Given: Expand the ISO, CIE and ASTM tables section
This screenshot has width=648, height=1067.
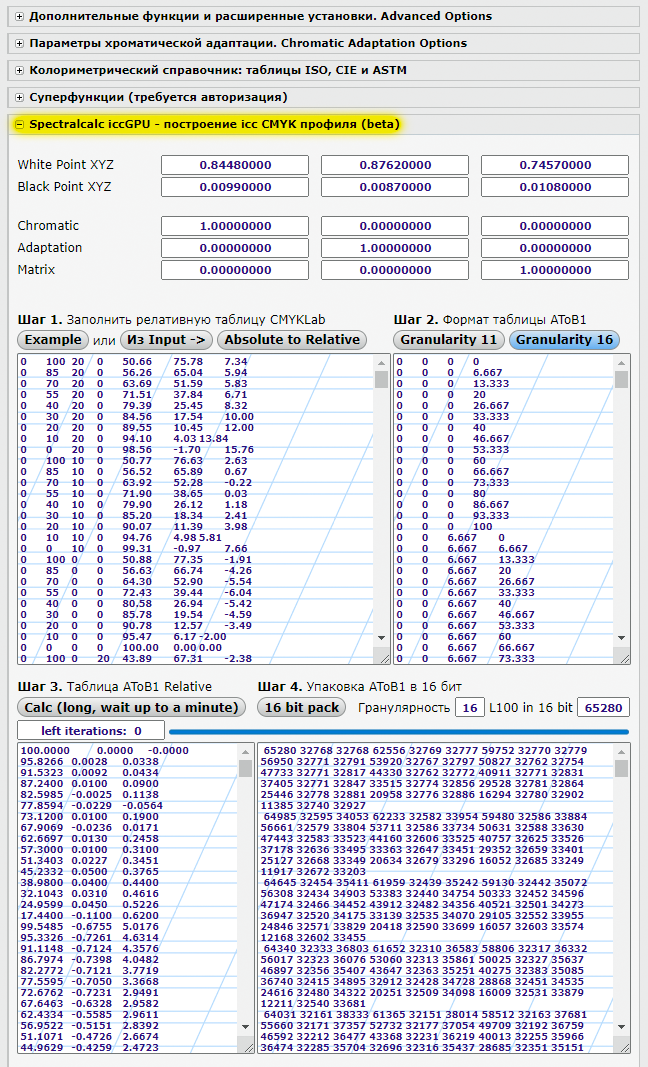Looking at the screenshot, I should coord(218,70).
